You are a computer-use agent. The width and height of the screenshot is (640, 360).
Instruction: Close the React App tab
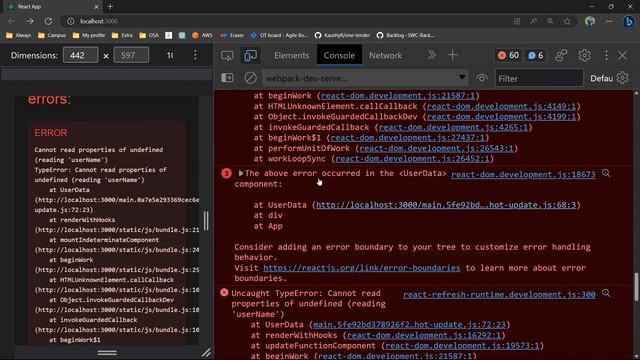(96, 7)
